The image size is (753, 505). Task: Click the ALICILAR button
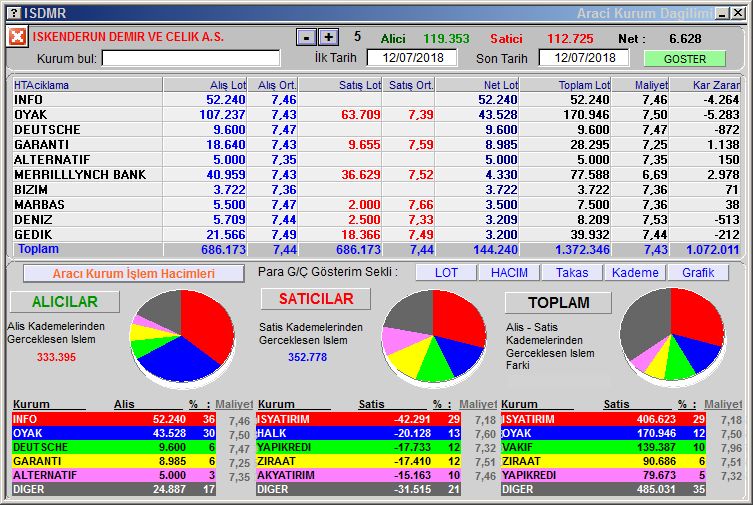click(x=65, y=301)
